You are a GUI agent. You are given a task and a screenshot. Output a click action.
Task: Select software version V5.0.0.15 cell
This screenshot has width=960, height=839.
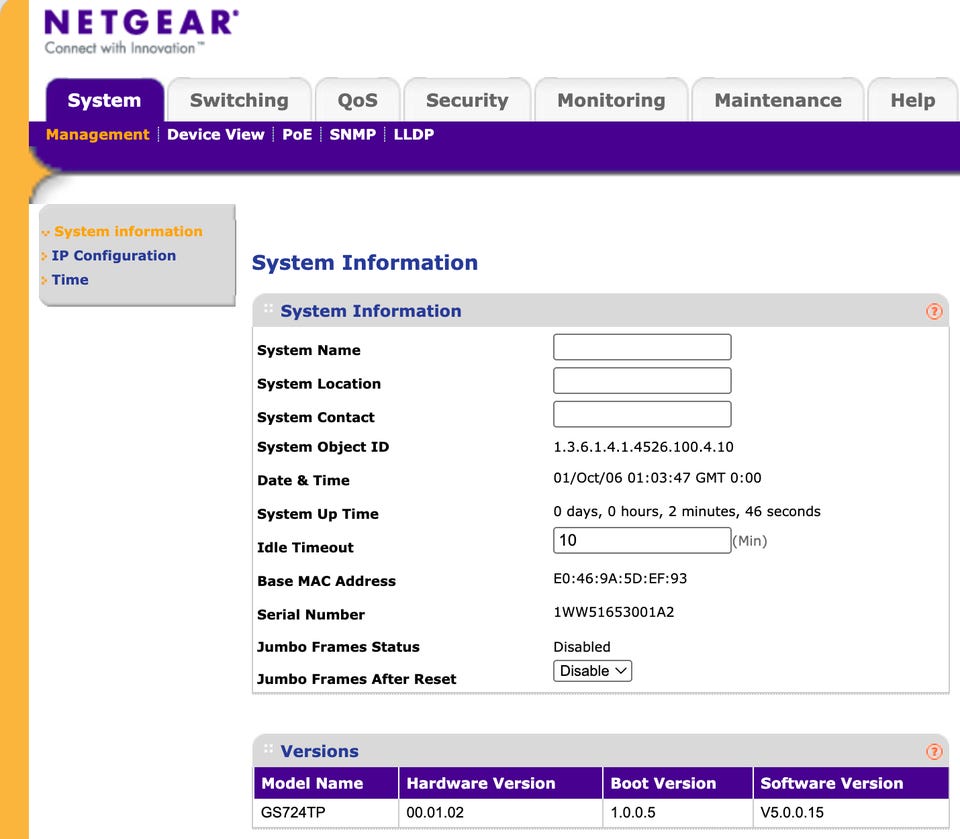pos(851,813)
